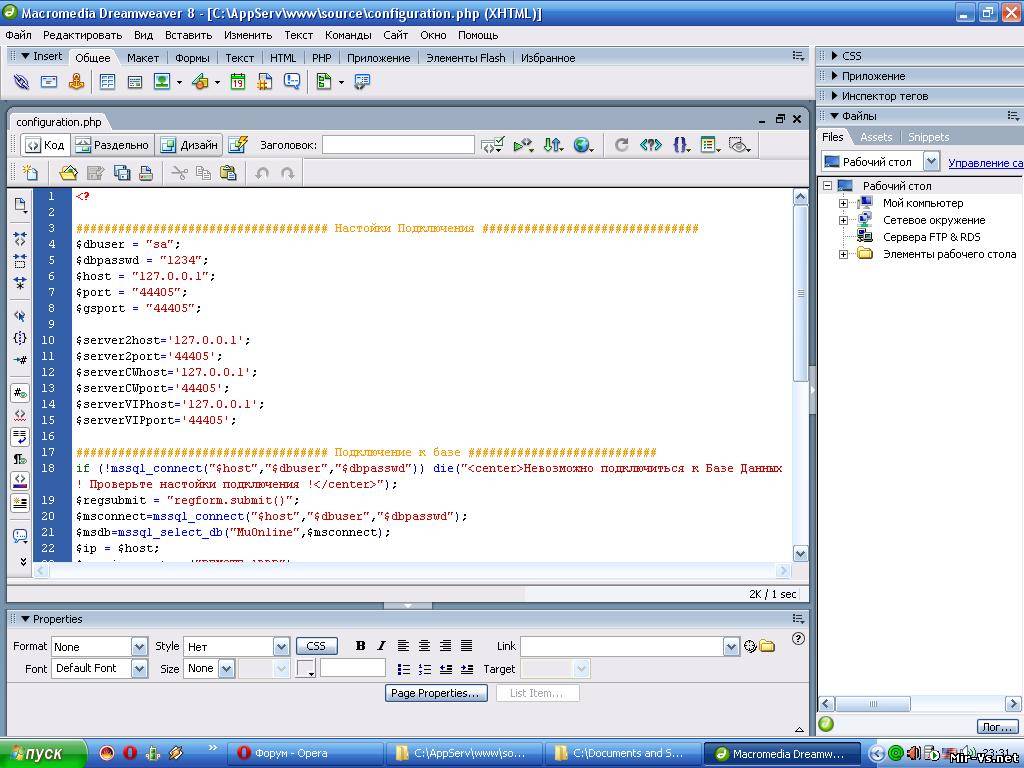Open Opera icon in quick launch
The image size is (1024, 768).
click(130, 753)
